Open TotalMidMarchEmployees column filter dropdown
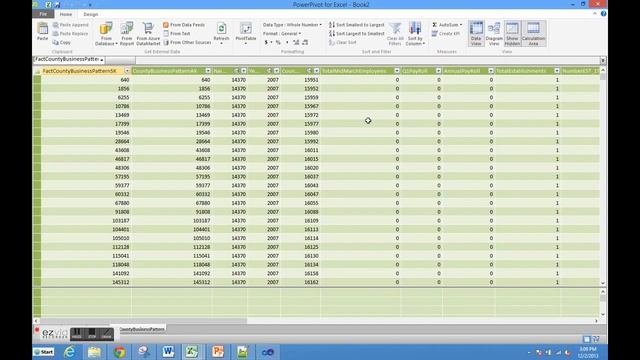This screenshot has height=360, width=640. click(397, 71)
